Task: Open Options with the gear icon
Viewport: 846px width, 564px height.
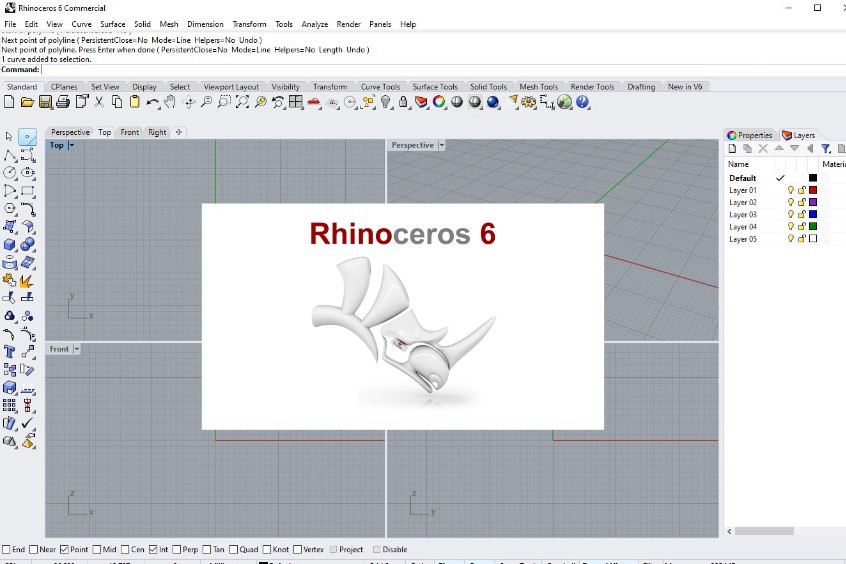Action: pos(529,102)
